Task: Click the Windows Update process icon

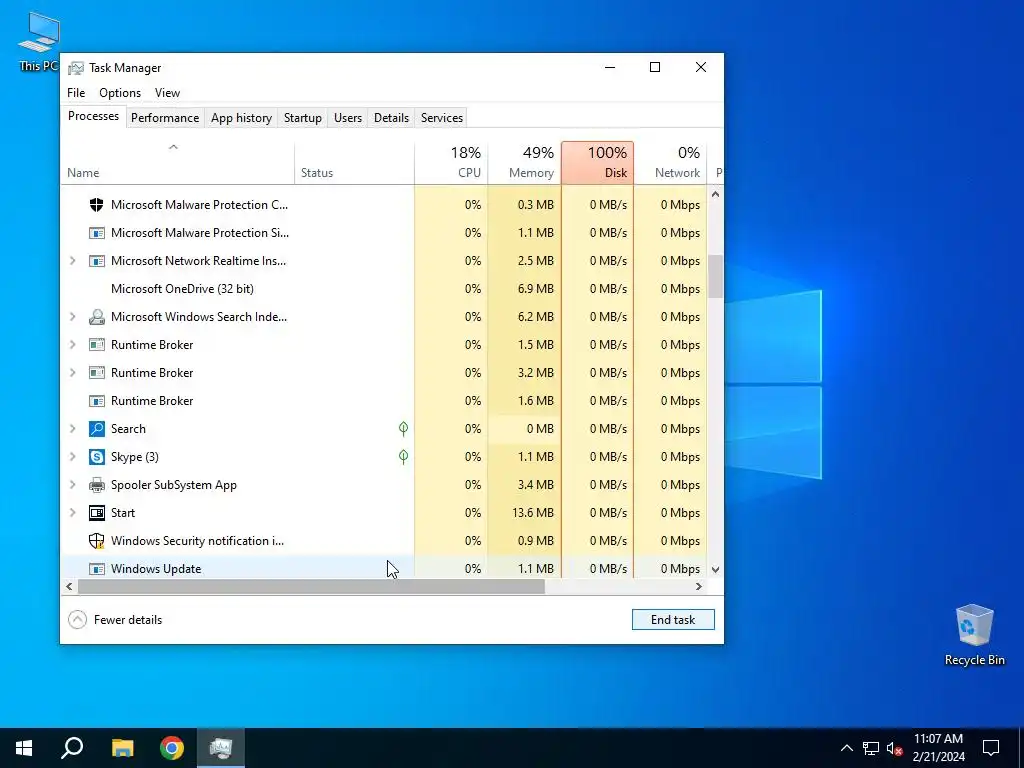Action: [x=97, y=569]
